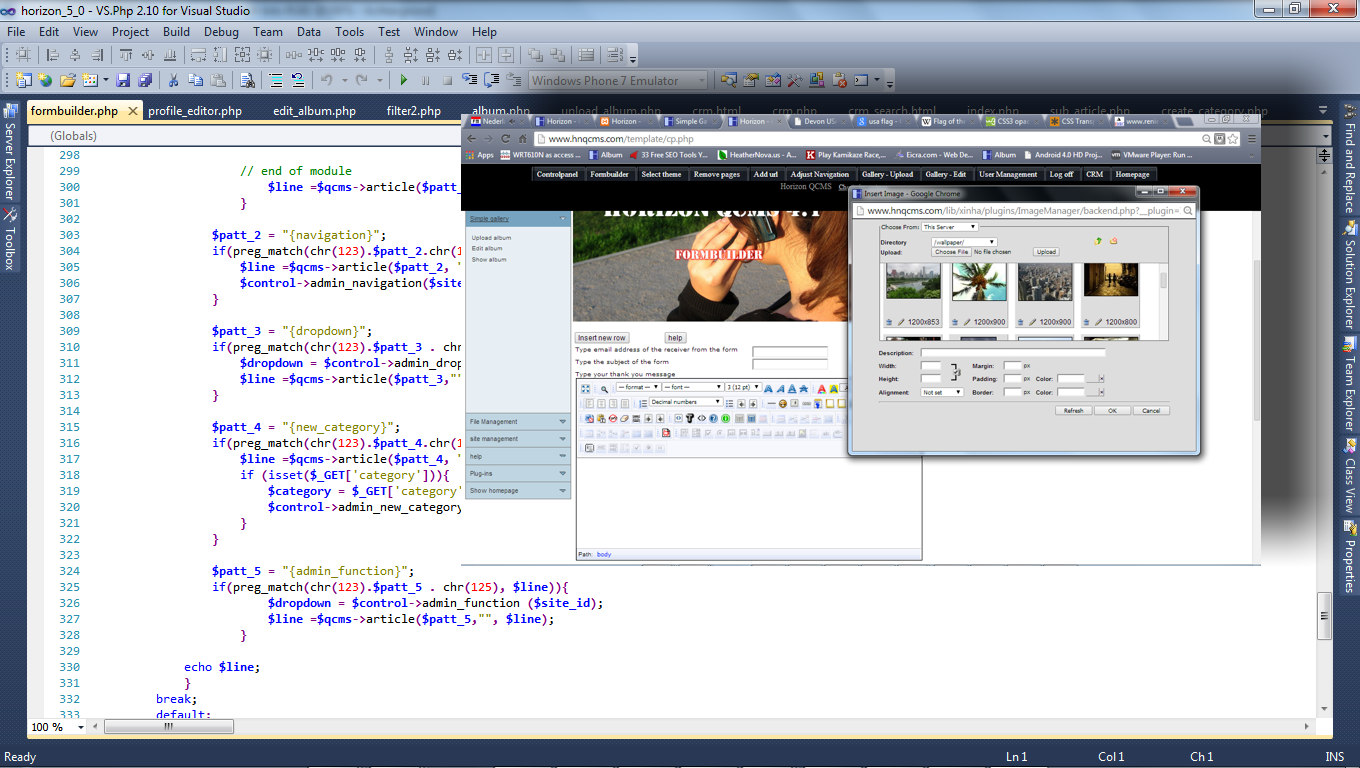Click OK in the Insert Image dialog
Viewport: 1360px width, 768px height.
pyautogui.click(x=1112, y=410)
